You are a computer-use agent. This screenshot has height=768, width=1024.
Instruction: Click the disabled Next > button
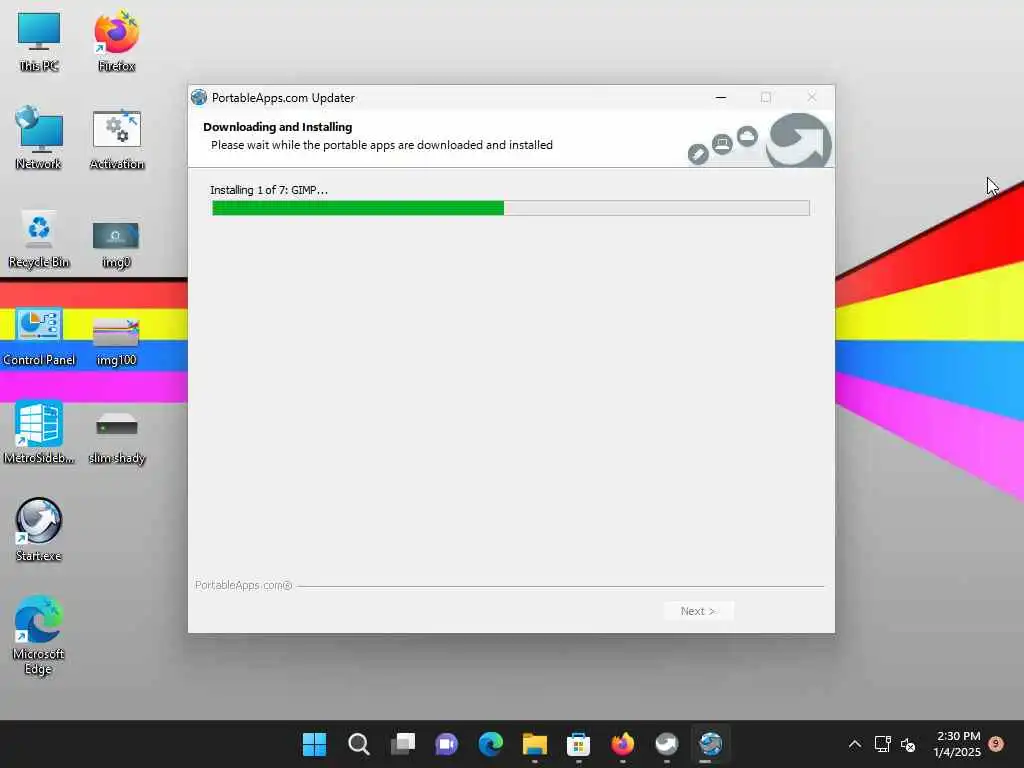[699, 611]
